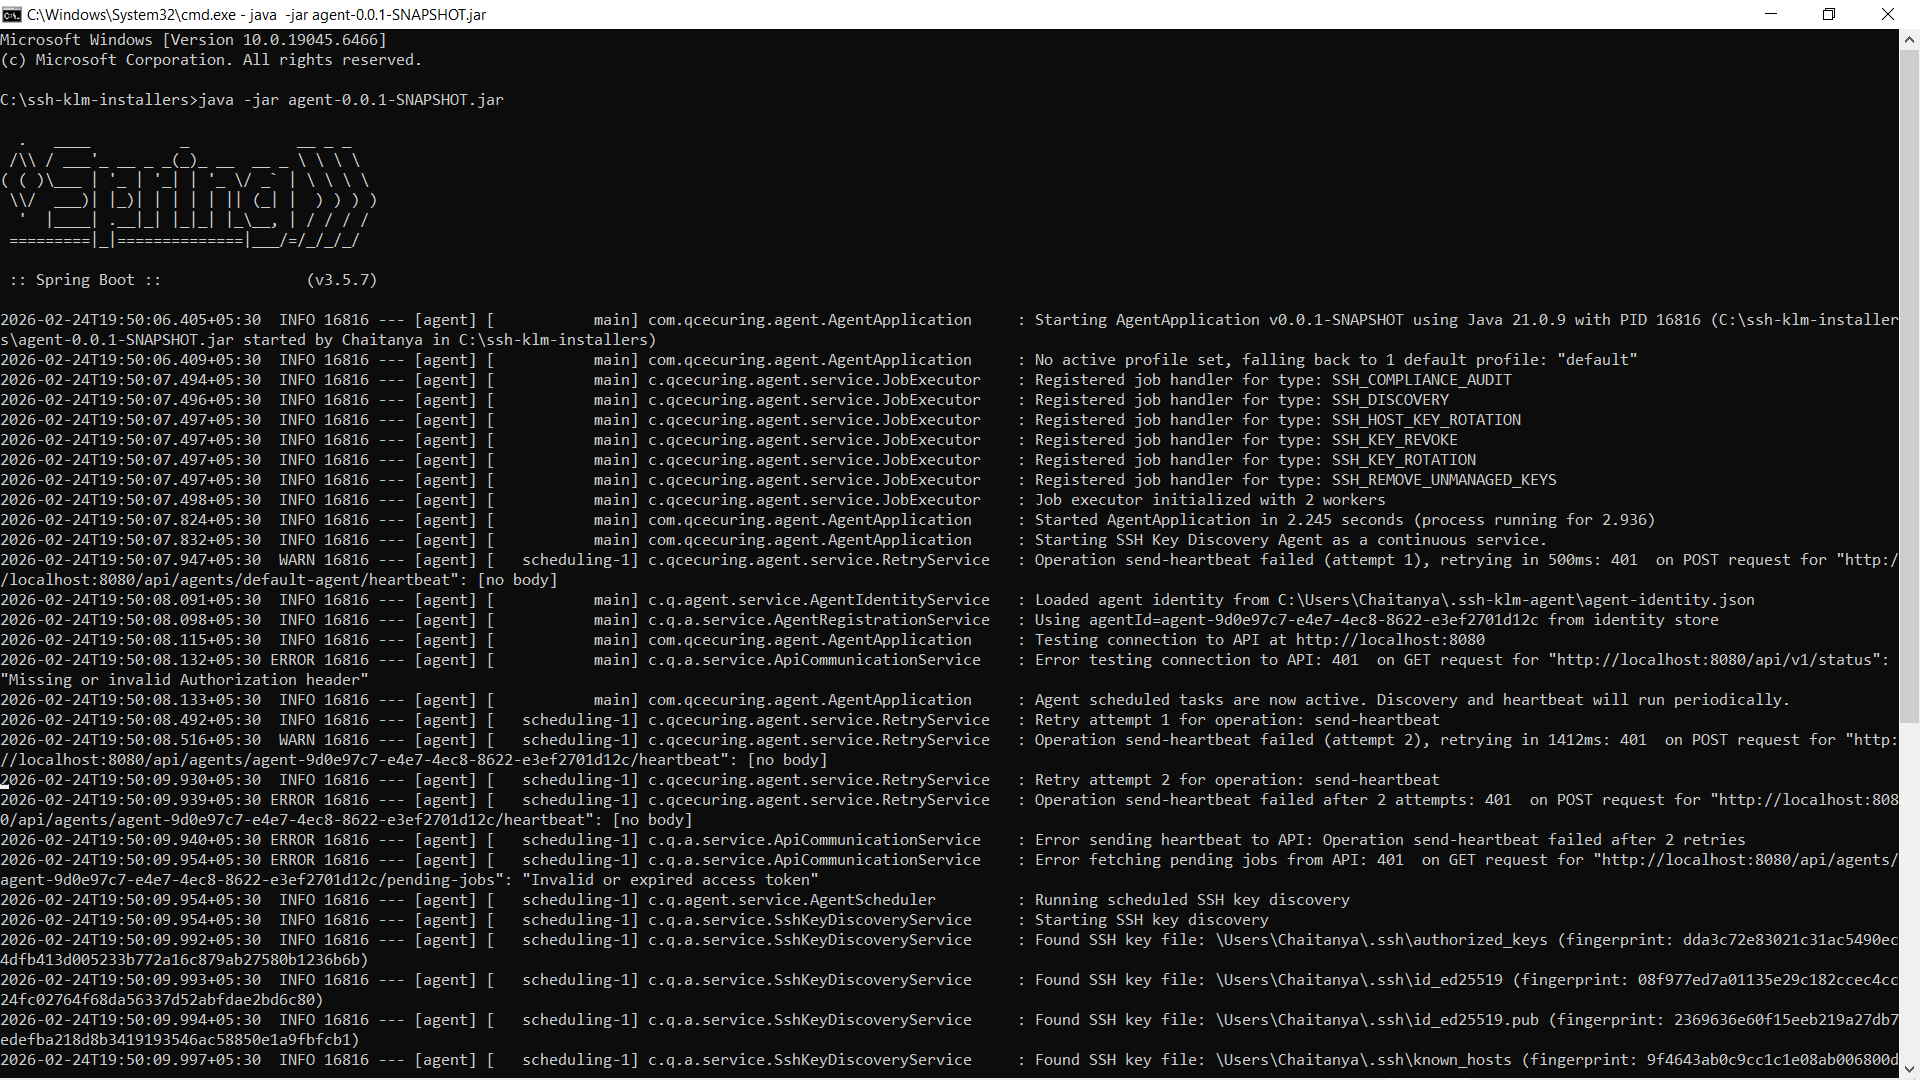
Task: Click the cmd.exe icon in the title bar
Action: [13, 15]
